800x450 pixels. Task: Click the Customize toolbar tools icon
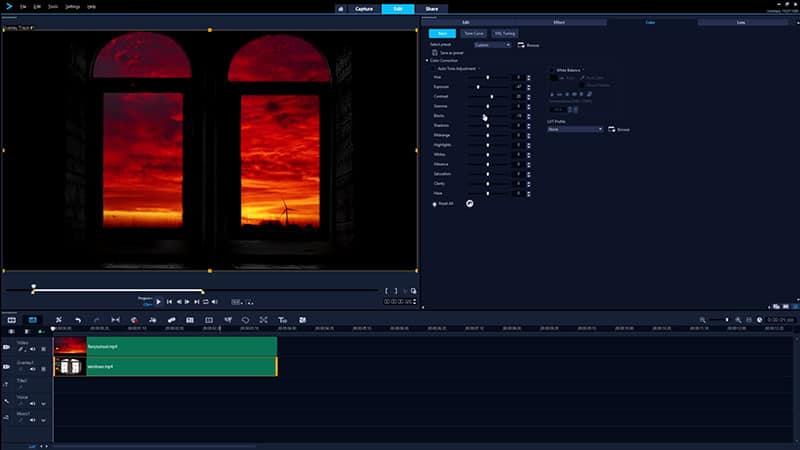tap(59, 320)
